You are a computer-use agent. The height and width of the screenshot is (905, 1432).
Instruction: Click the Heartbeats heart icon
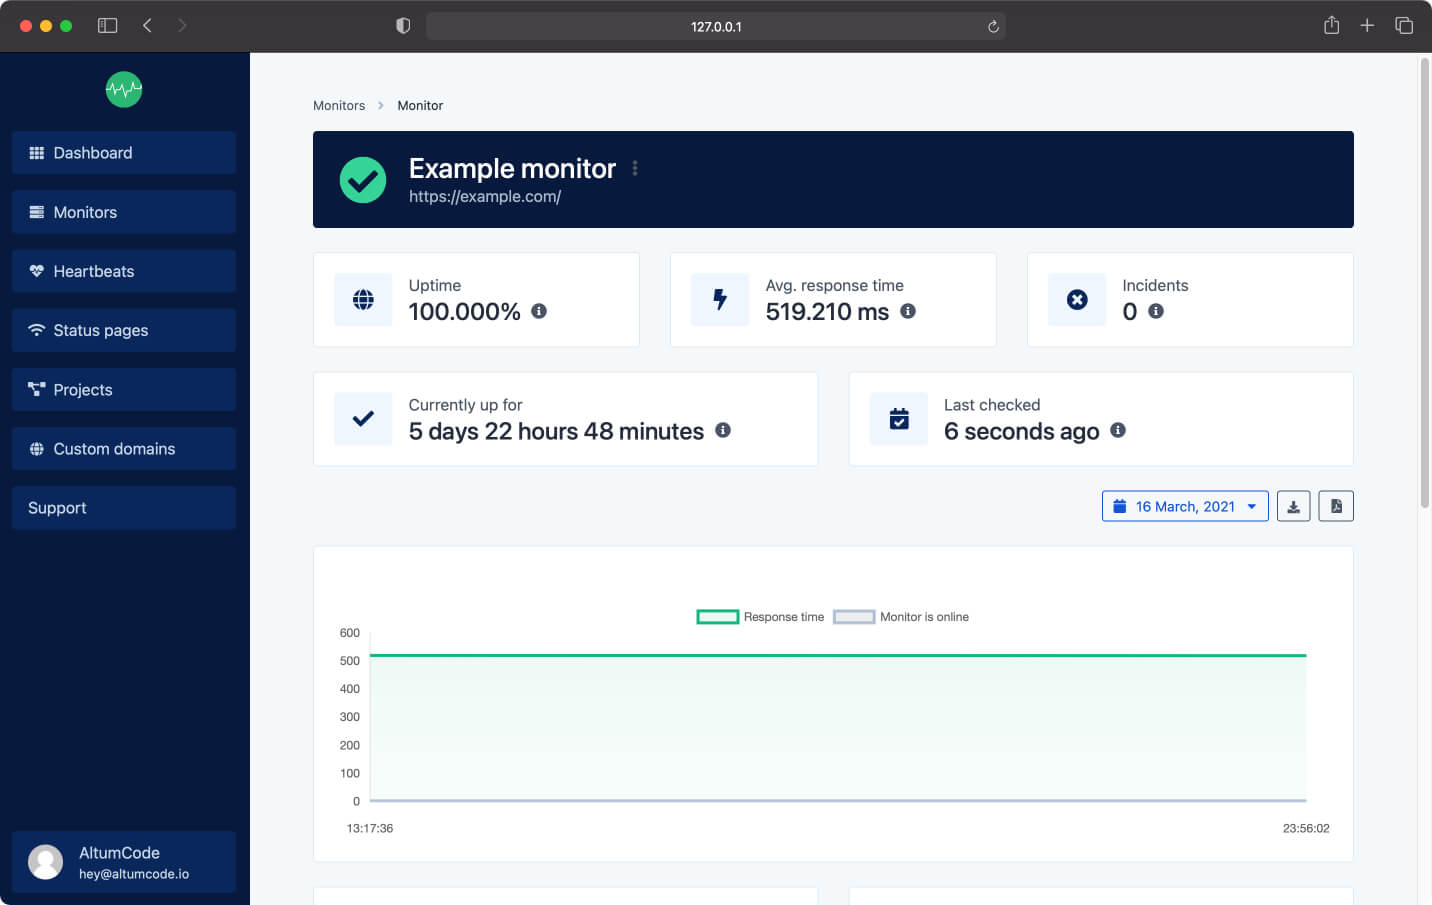pos(37,271)
